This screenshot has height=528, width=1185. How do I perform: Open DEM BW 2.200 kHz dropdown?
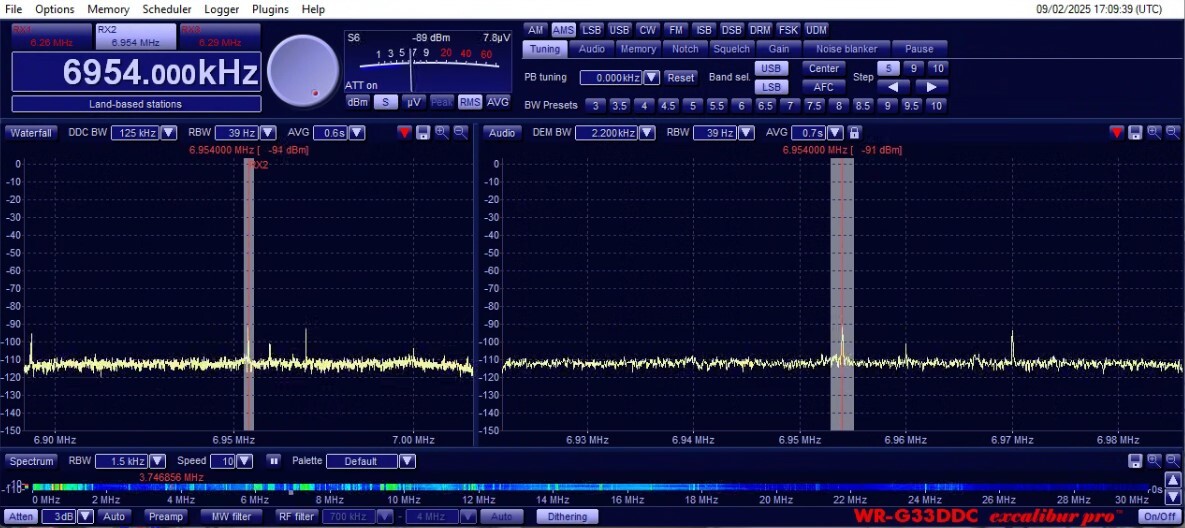pyautogui.click(x=647, y=133)
